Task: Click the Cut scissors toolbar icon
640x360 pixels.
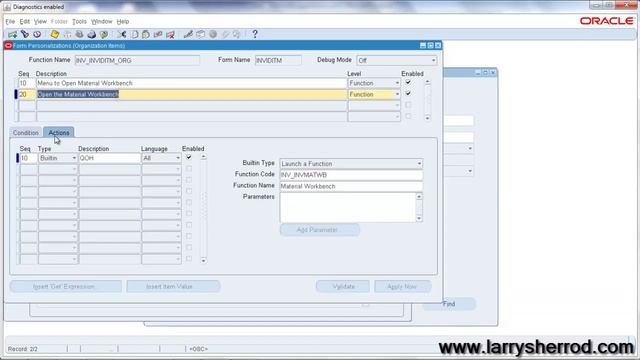Action: coord(122,34)
